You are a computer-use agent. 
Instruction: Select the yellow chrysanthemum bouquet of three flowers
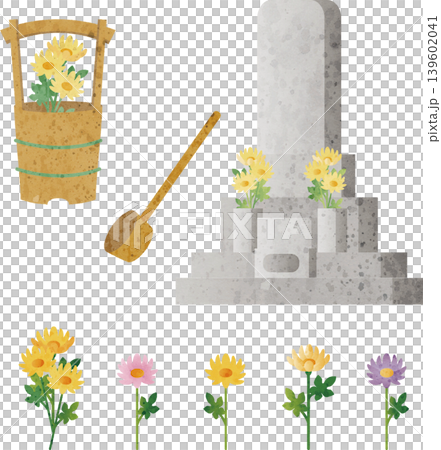tap(52, 388)
